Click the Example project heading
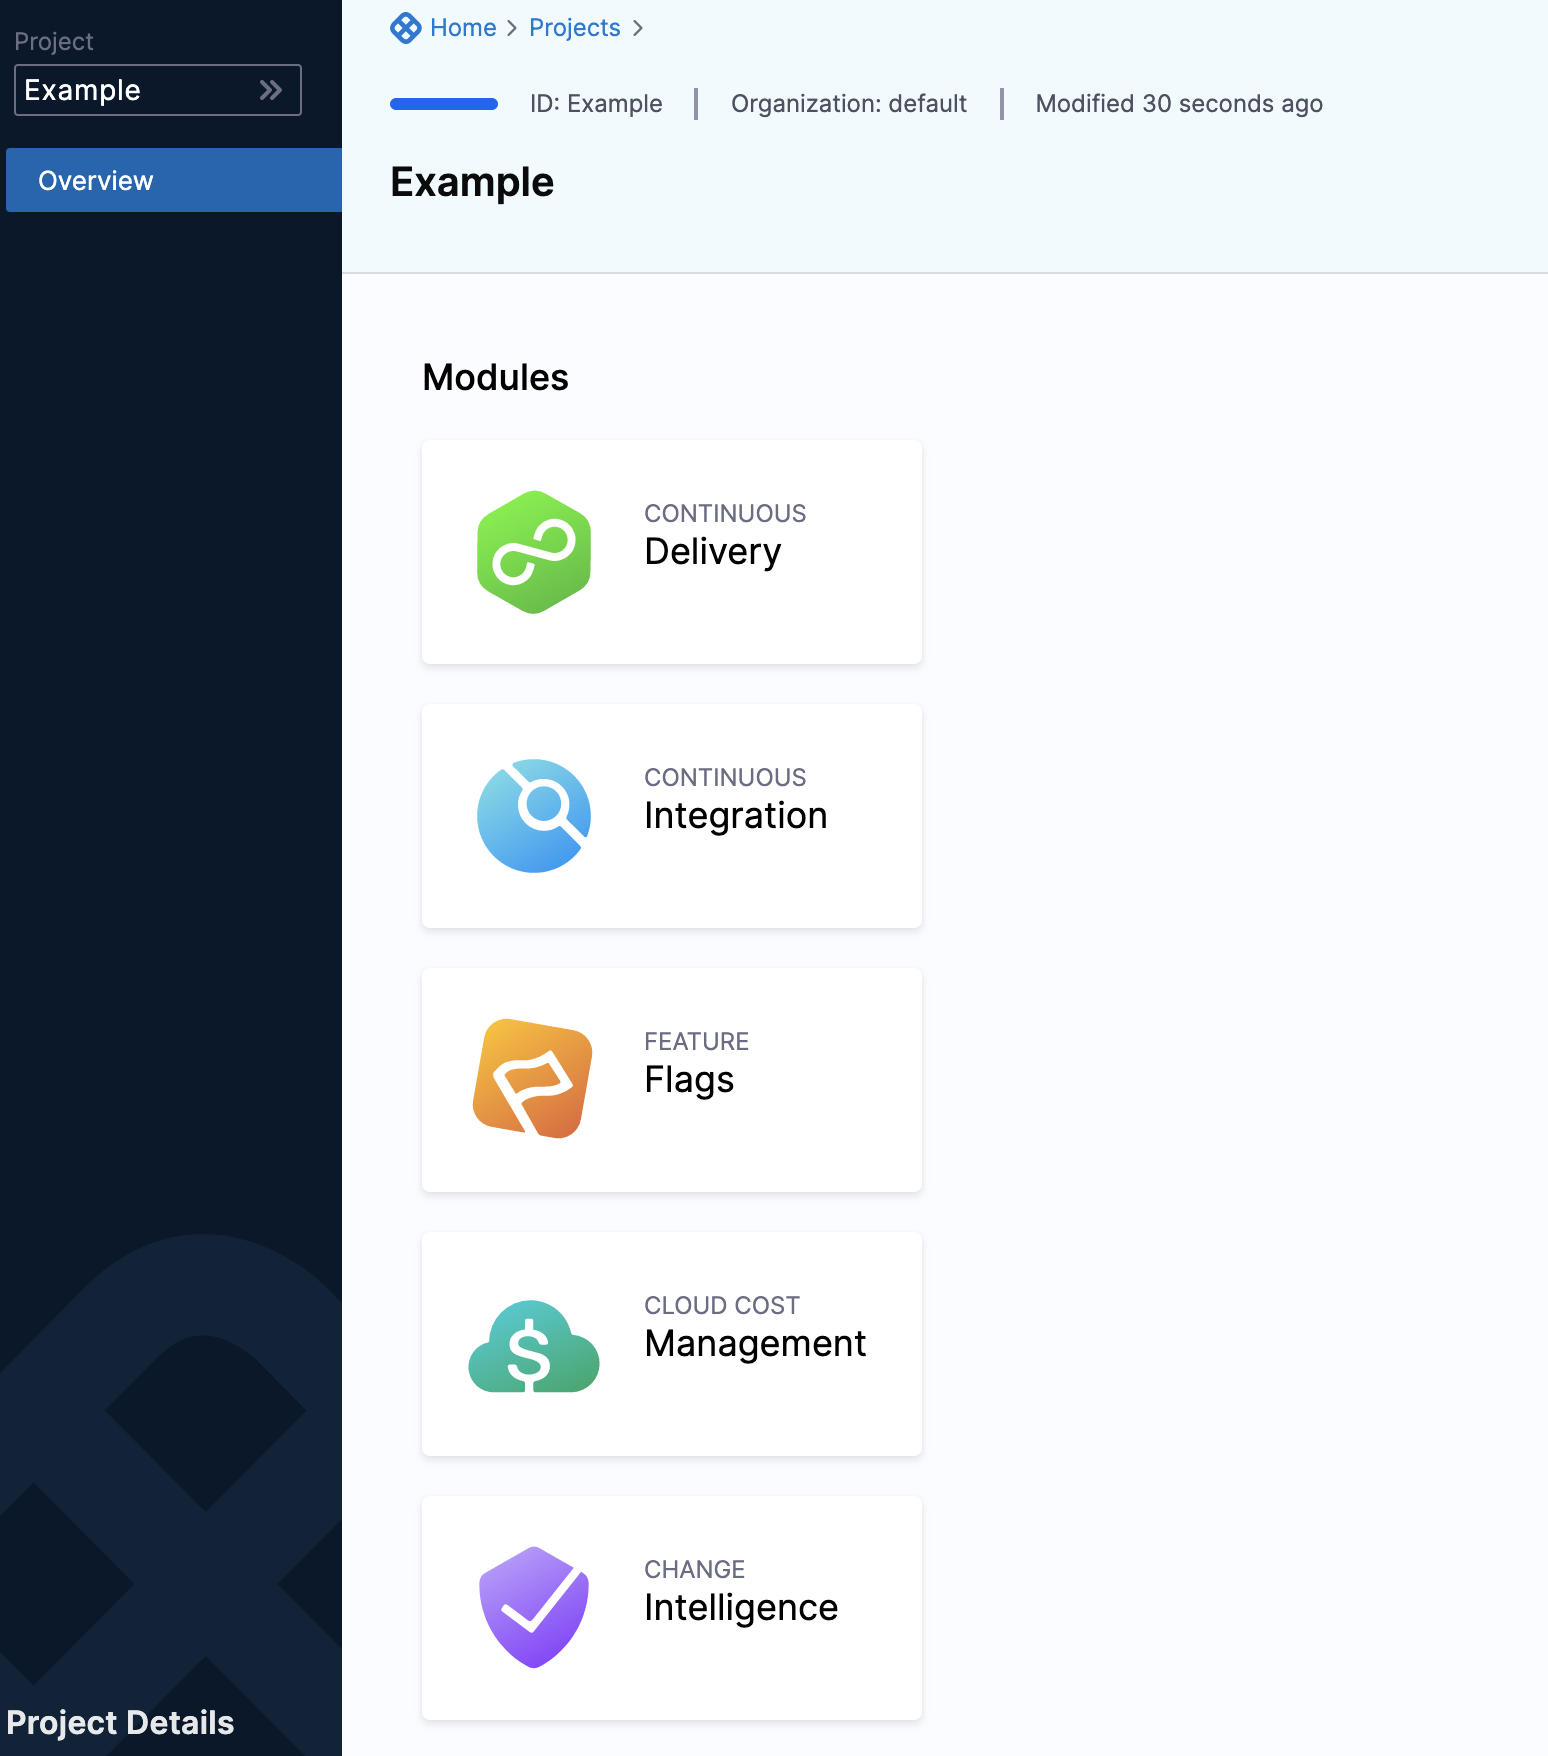Screen dimensions: 1548x1756 [x=472, y=182]
